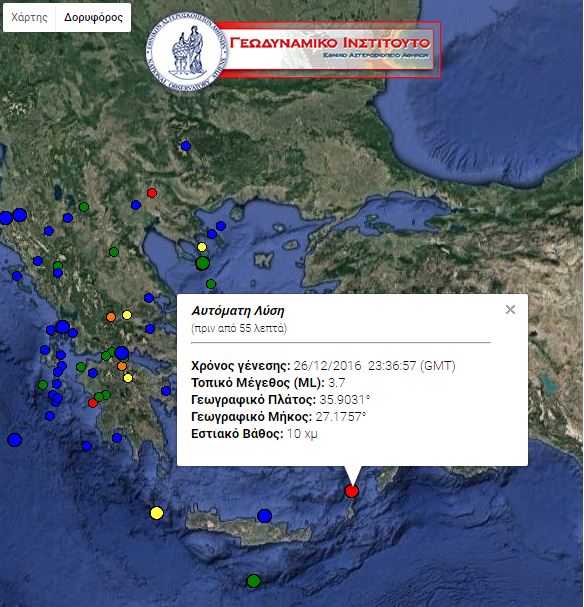Select the green marker in northwest Macedonia region
This screenshot has width=584, height=607.
click(x=84, y=207)
